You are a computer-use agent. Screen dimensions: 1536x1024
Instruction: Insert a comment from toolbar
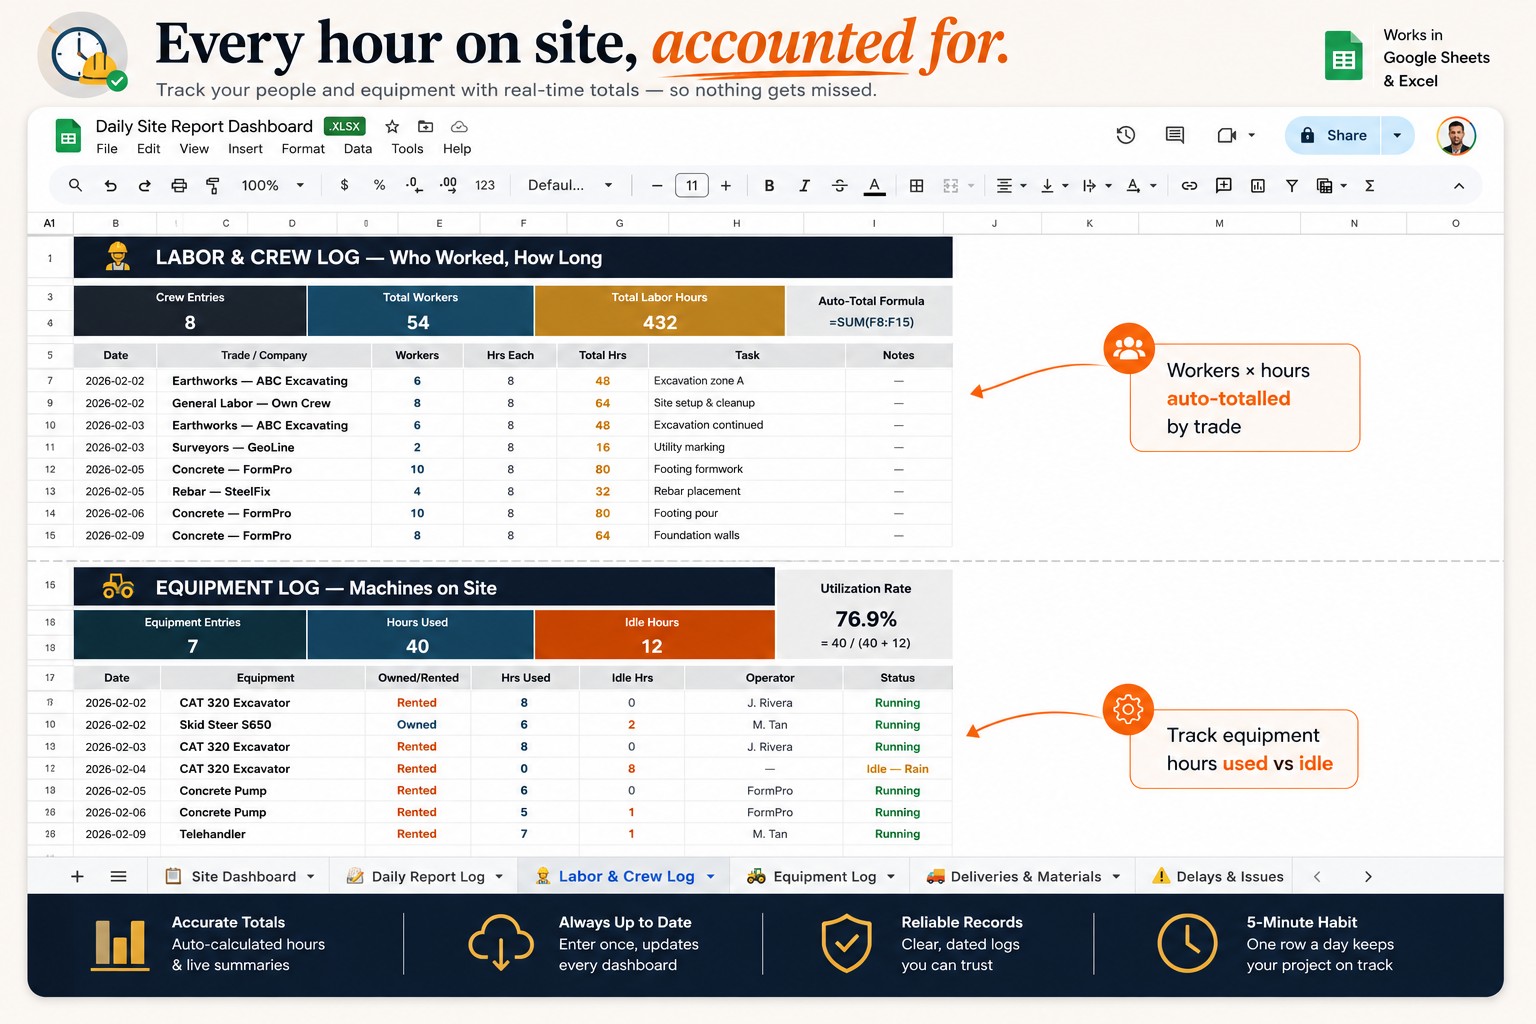1223,185
